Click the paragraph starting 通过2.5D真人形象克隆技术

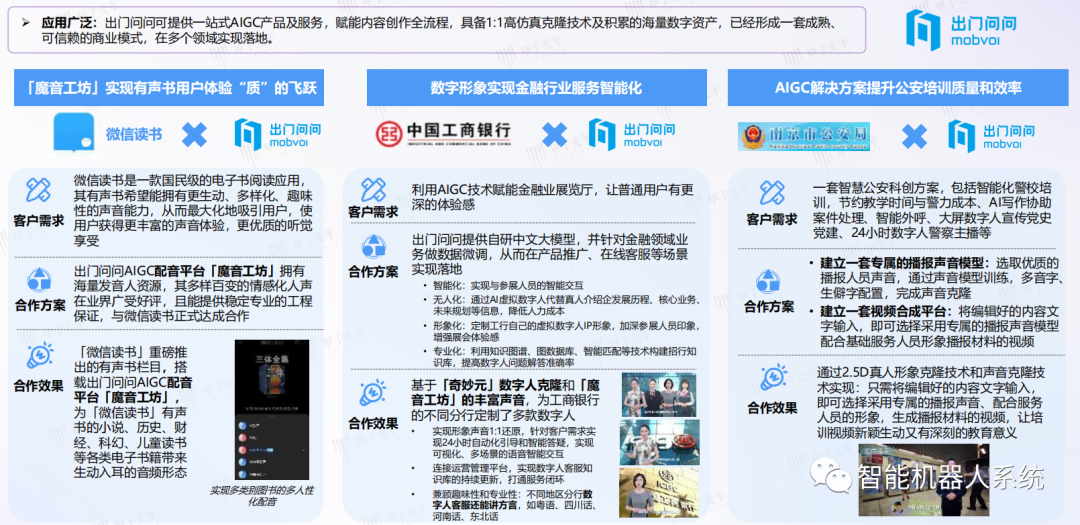pos(931,402)
